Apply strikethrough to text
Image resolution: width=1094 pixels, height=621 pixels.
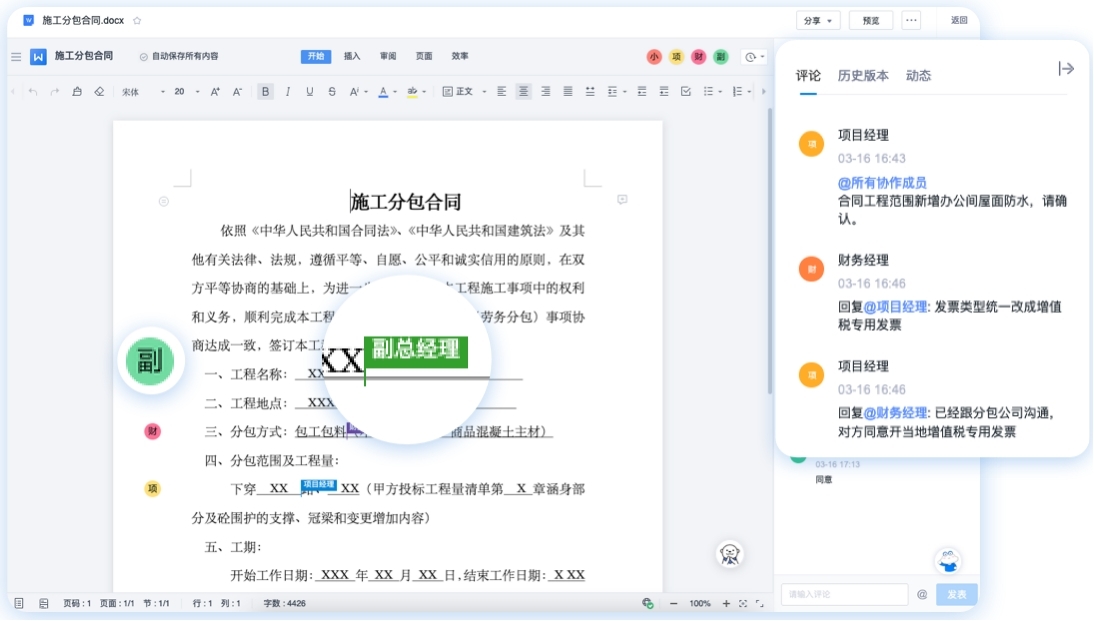coord(331,91)
